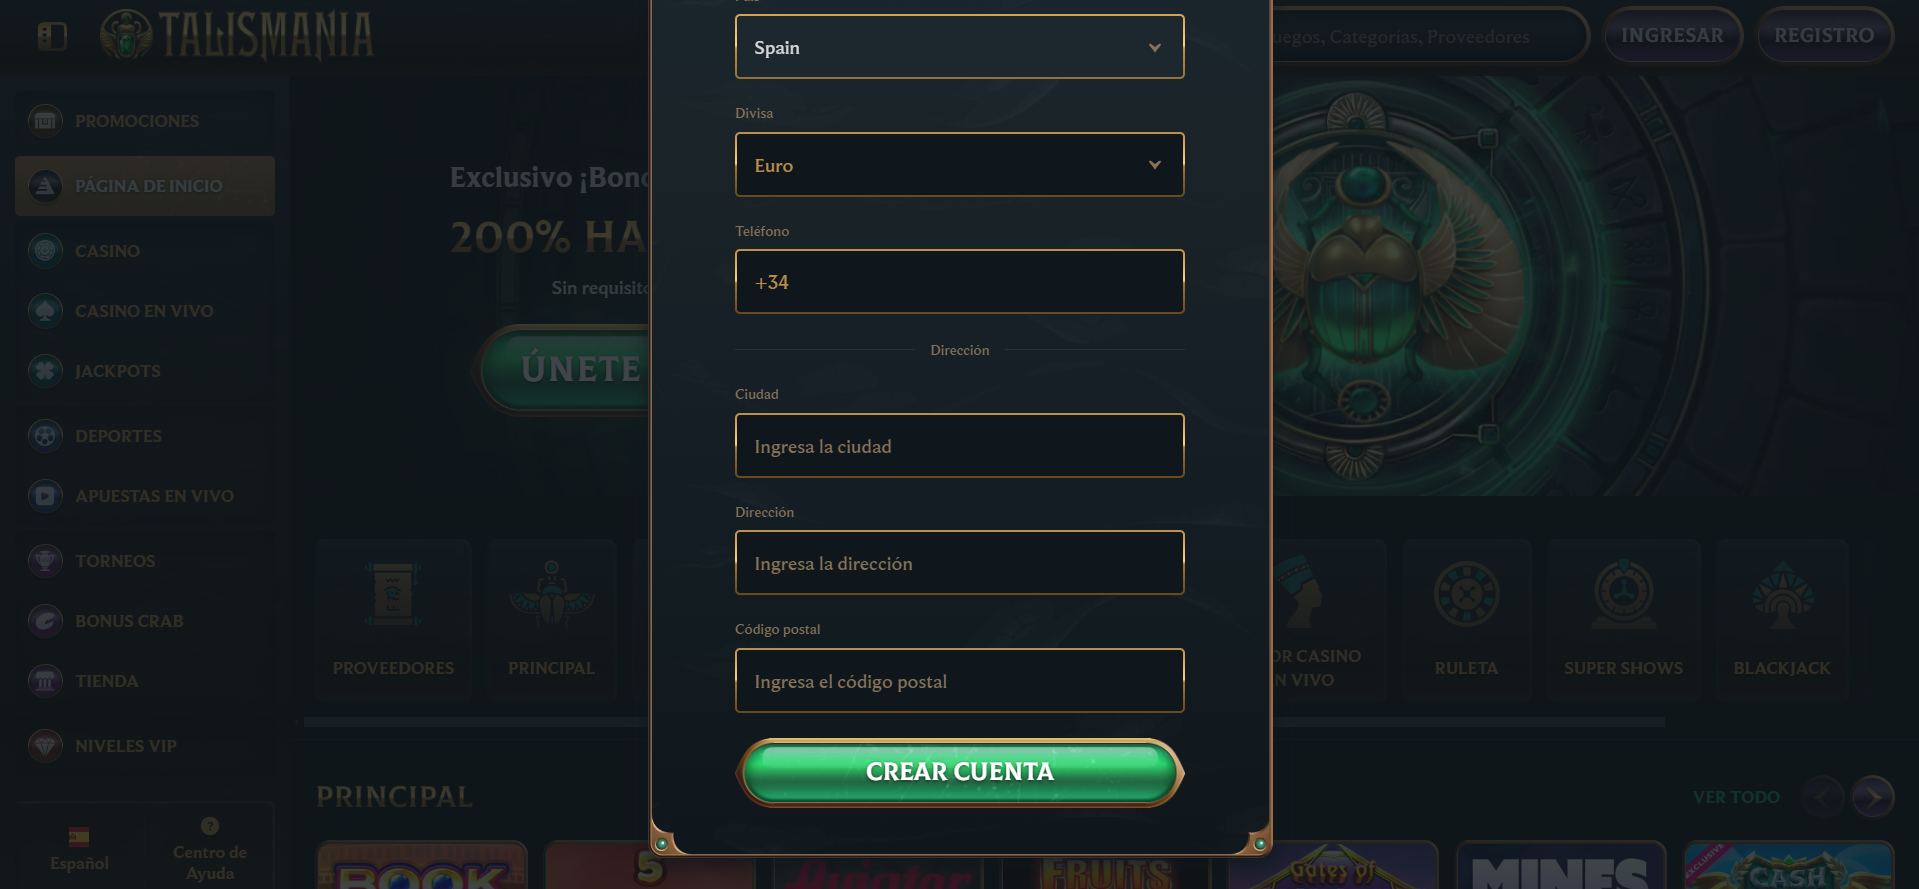Toggle the sidebar collapse icon
The height and width of the screenshot is (889, 1919).
pyautogui.click(x=51, y=36)
